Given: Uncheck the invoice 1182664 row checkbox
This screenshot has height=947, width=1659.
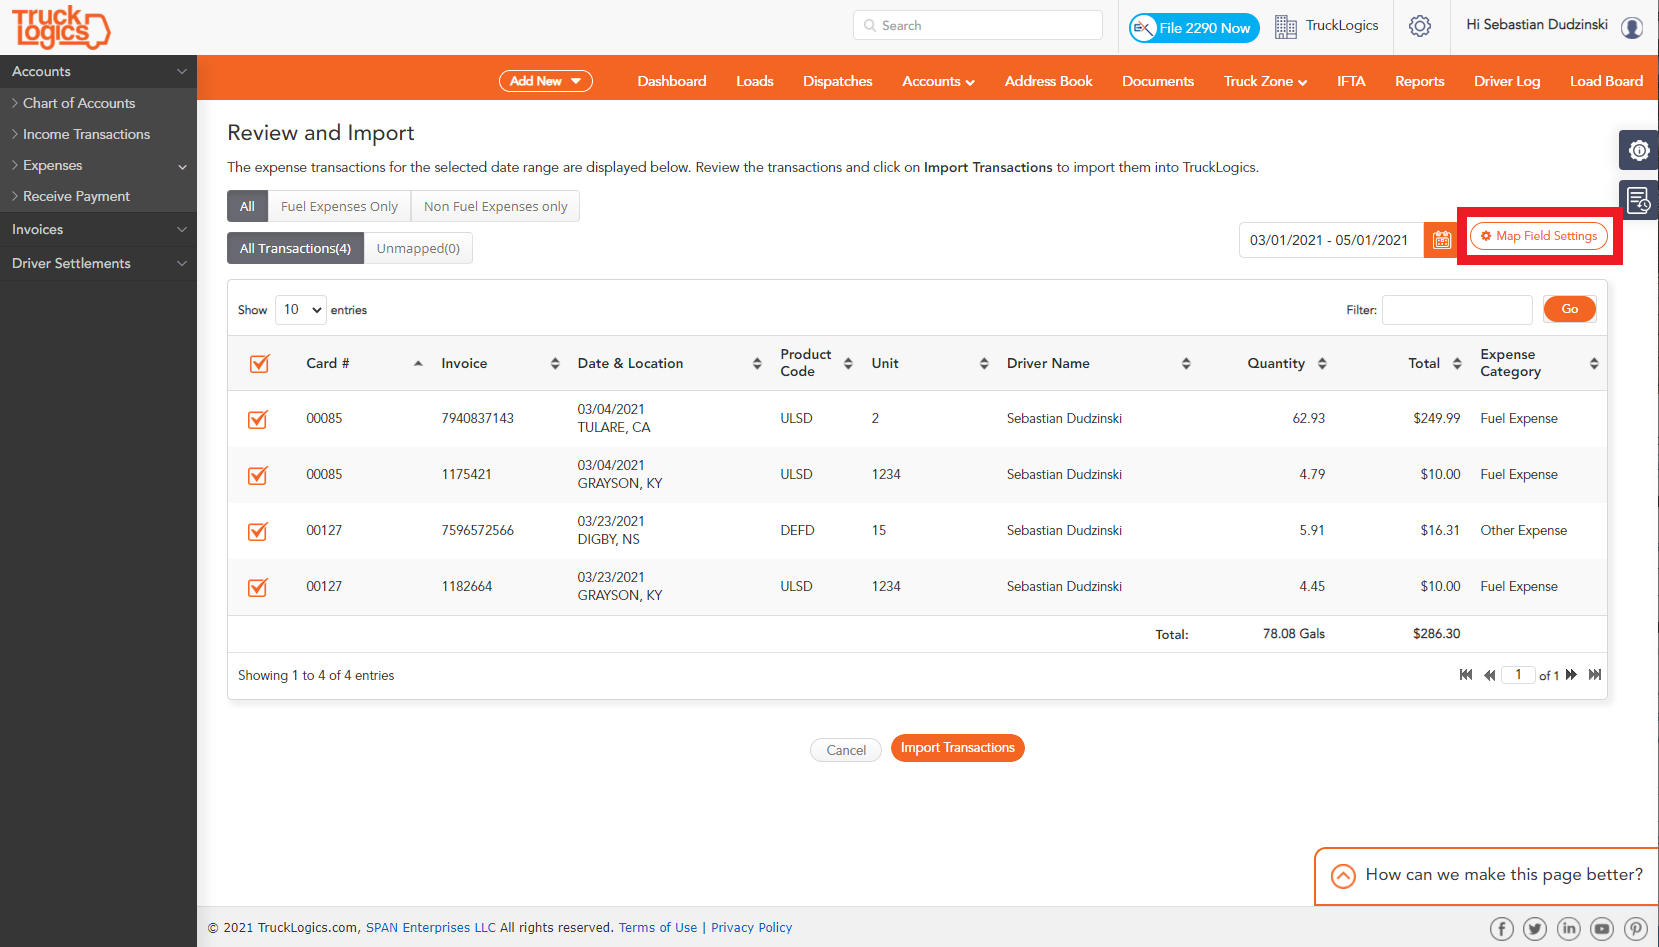Looking at the screenshot, I should pyautogui.click(x=258, y=587).
